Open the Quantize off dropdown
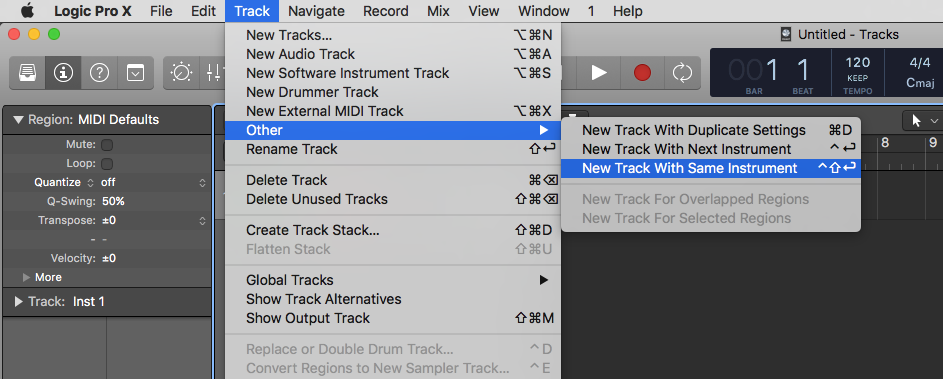943x379 pixels. coord(153,182)
